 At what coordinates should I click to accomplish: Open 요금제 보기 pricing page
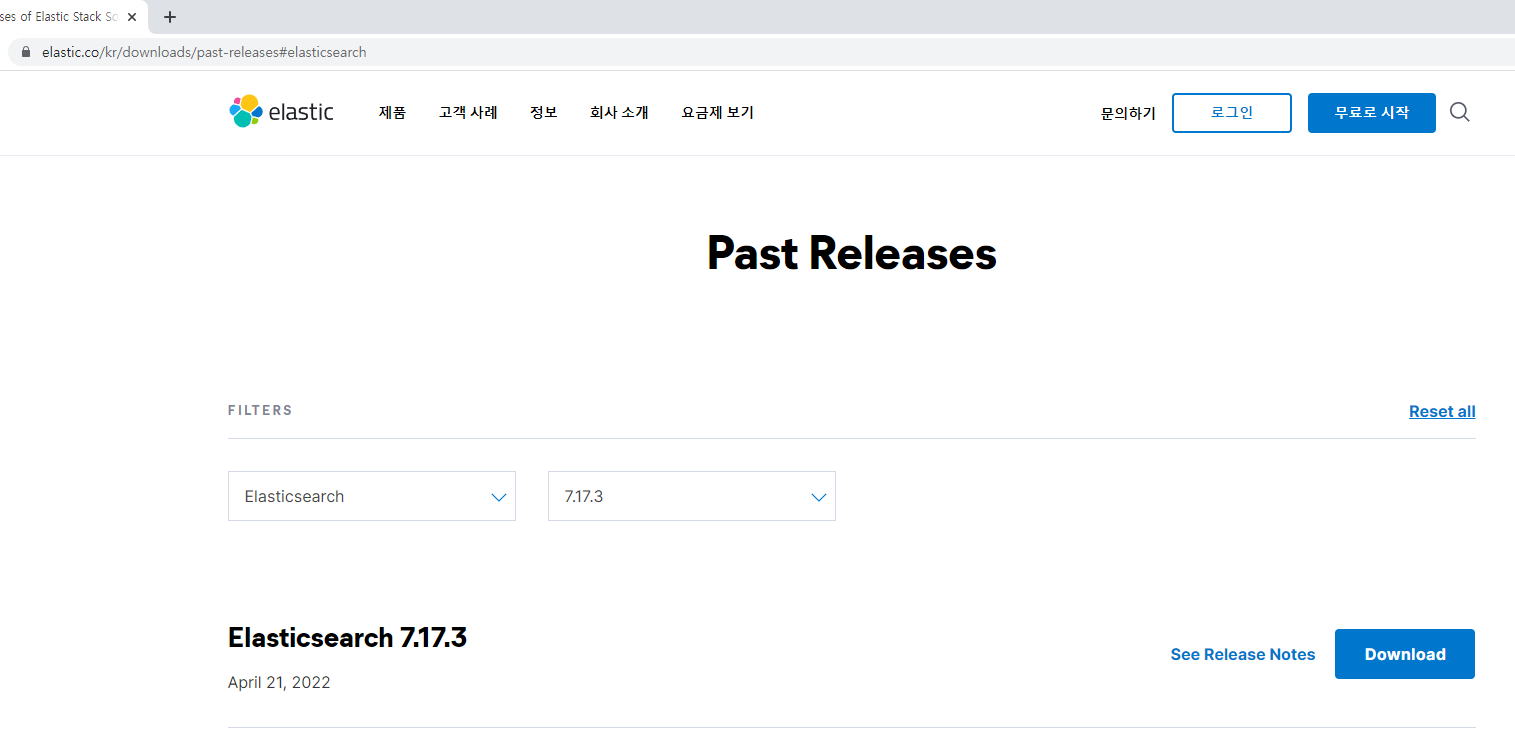(x=718, y=113)
